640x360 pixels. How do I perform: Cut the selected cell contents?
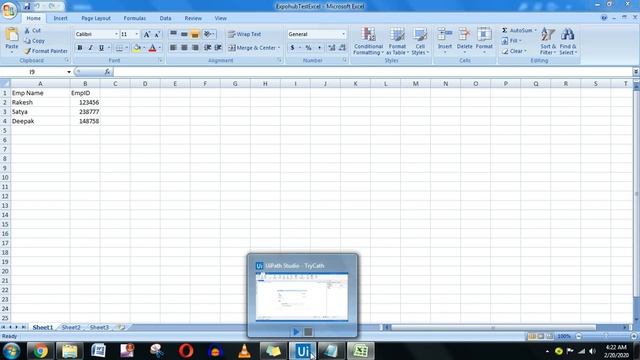pyautogui.click(x=33, y=30)
